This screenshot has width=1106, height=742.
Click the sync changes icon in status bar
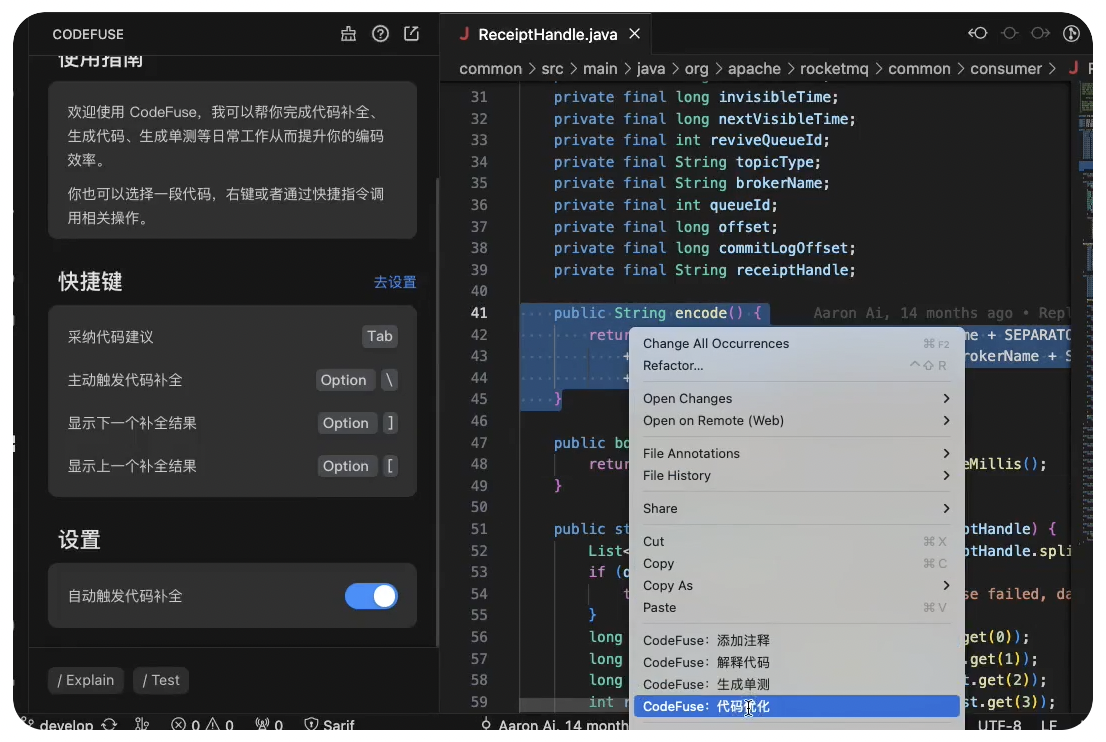[x=109, y=724]
